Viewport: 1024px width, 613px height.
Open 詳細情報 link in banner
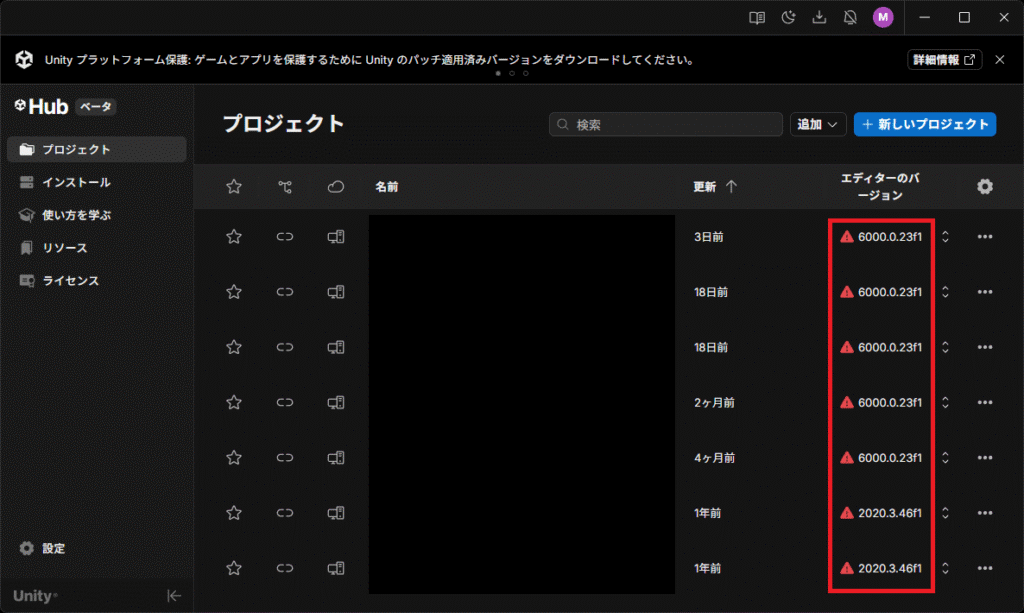tap(945, 60)
